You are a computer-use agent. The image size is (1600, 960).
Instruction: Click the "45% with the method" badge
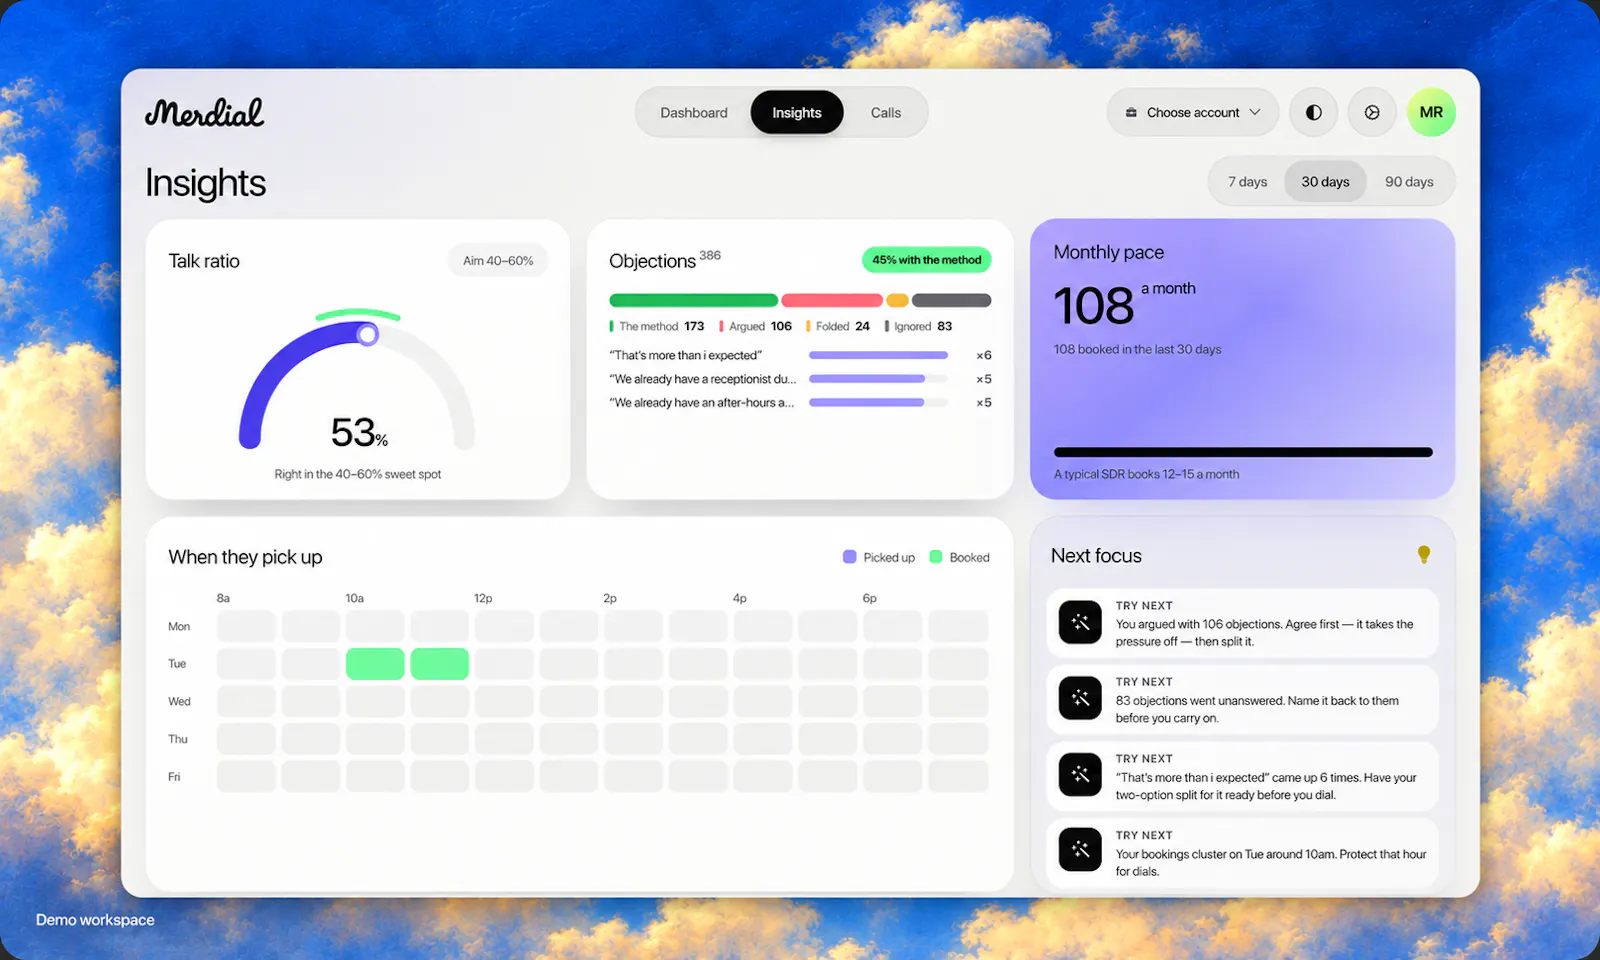coord(927,260)
